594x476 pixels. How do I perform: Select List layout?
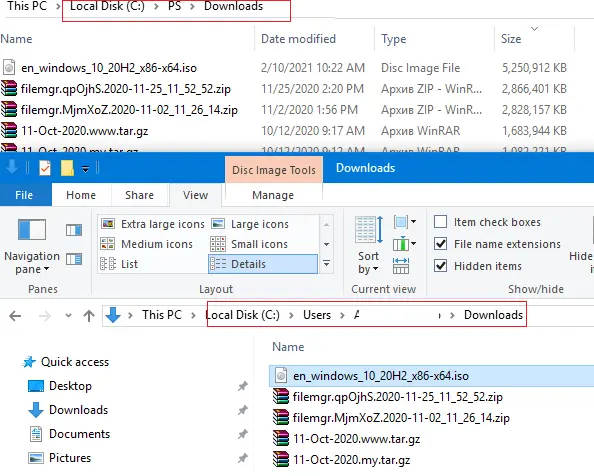[120, 264]
